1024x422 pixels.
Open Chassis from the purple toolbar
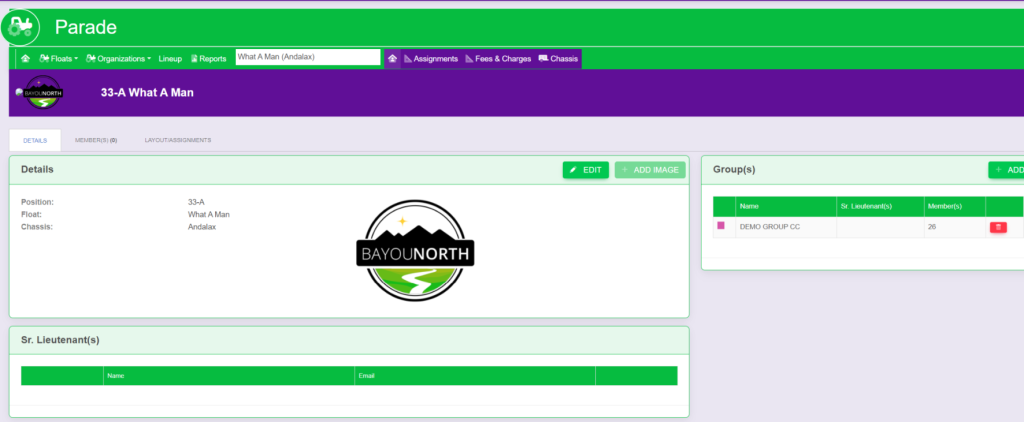(x=558, y=59)
